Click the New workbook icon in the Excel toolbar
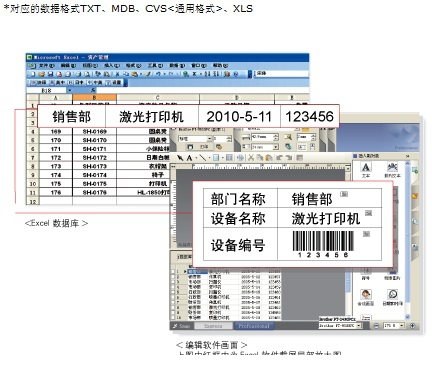 pos(33,74)
